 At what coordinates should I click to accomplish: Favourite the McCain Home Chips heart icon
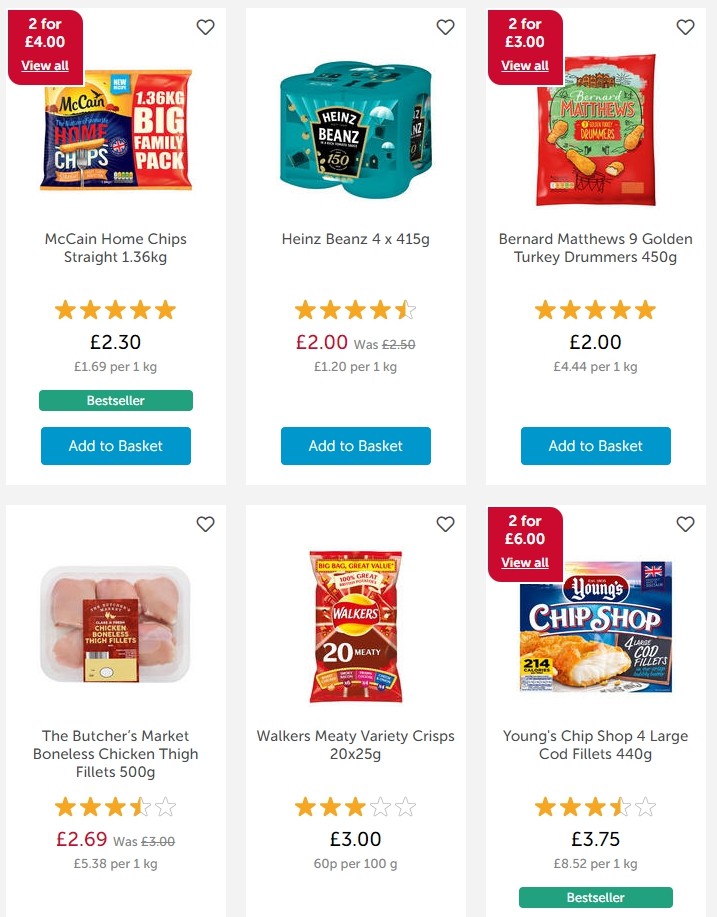tap(205, 28)
